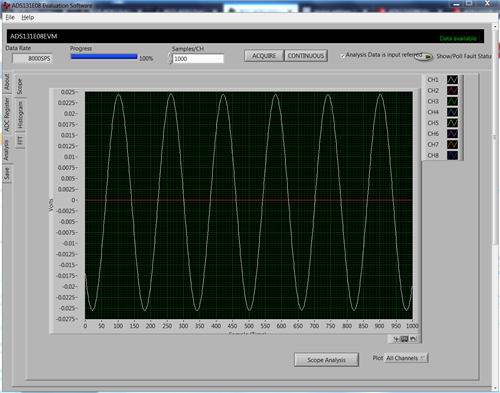Click the CH7 orange waveform legend icon
Viewport: 500px width, 393px height.
point(452,144)
